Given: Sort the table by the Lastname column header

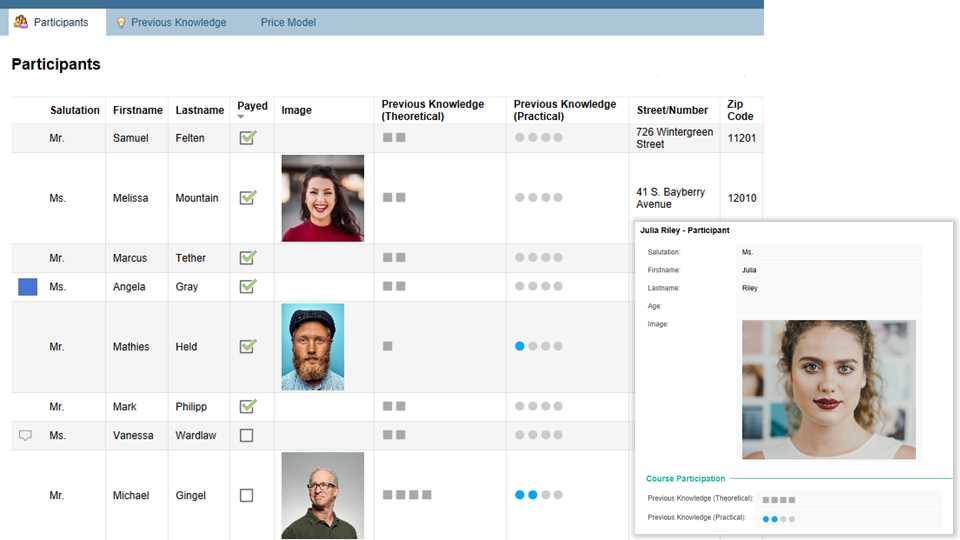Looking at the screenshot, I should 200,110.
